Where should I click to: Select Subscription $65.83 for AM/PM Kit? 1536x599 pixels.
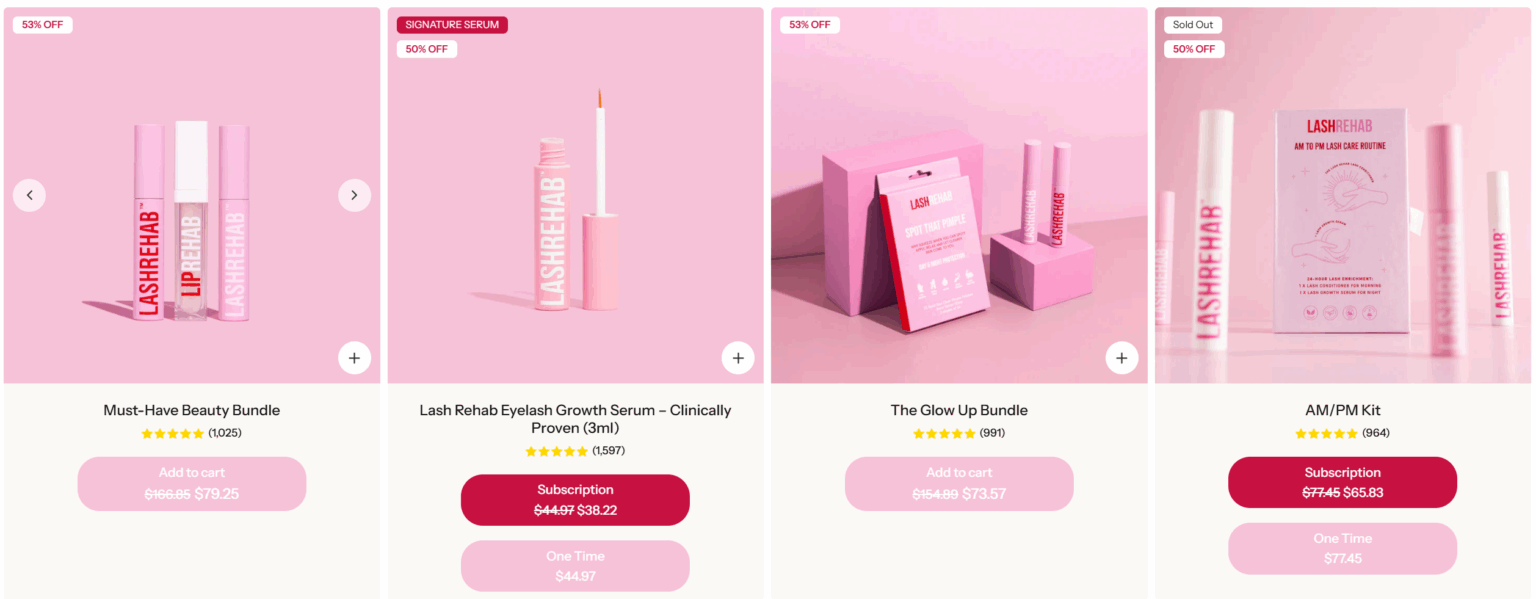click(1342, 482)
